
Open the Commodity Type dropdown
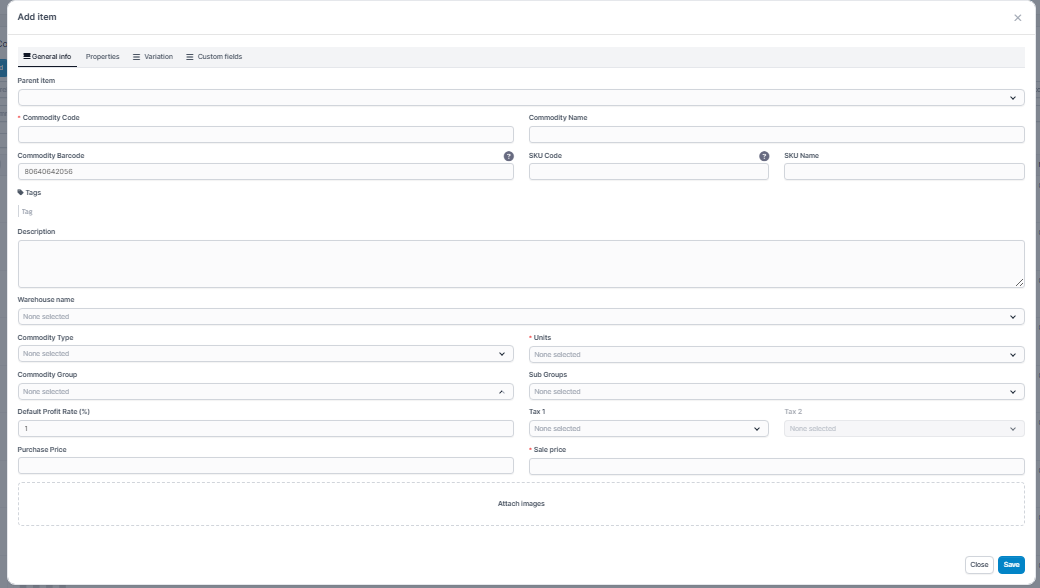click(x=265, y=354)
